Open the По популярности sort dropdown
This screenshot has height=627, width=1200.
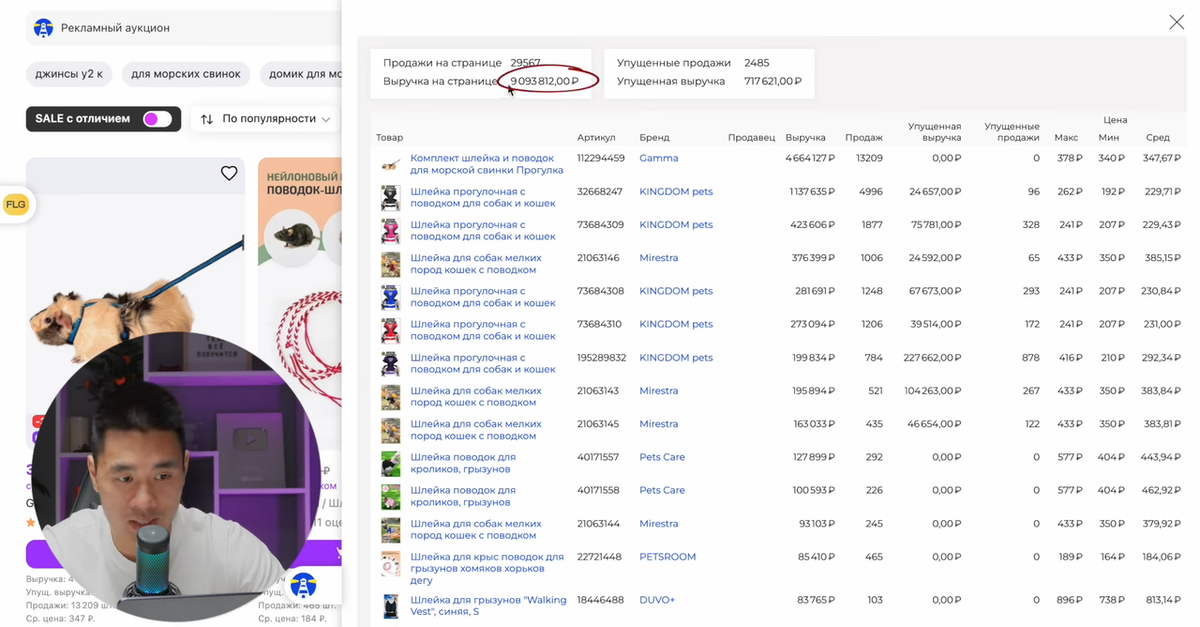click(276, 119)
